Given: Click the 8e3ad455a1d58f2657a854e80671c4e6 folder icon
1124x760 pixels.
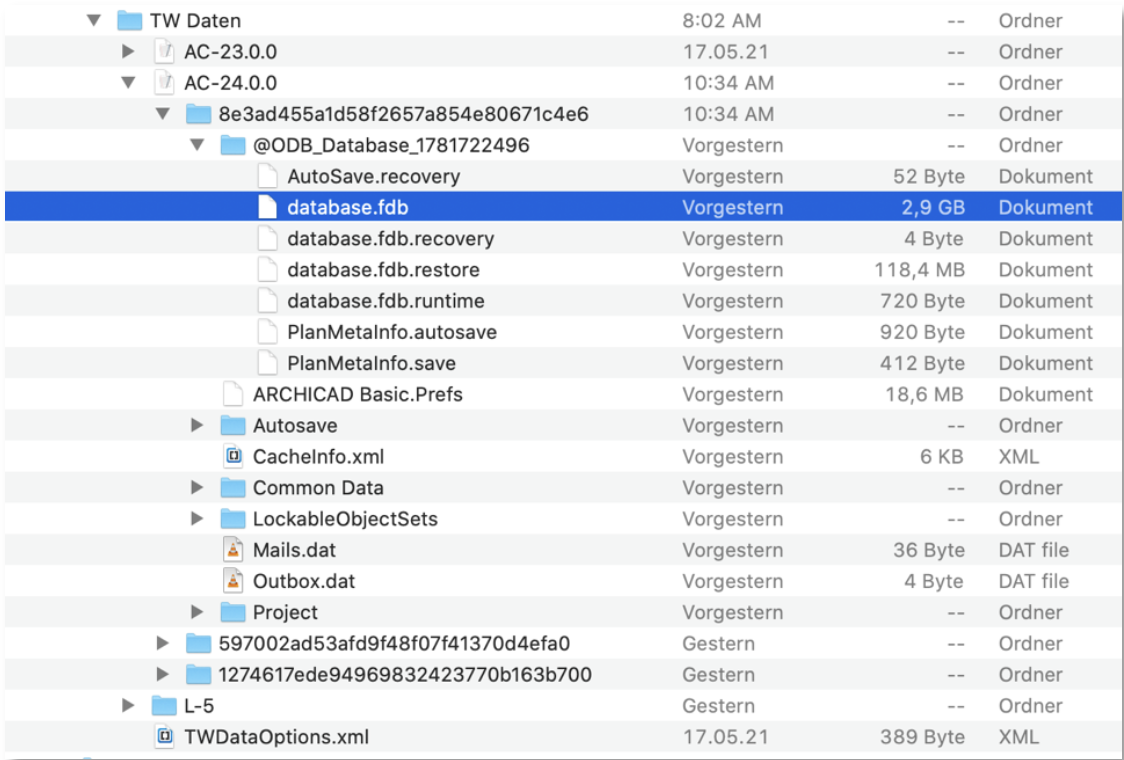Looking at the screenshot, I should pos(198,113).
